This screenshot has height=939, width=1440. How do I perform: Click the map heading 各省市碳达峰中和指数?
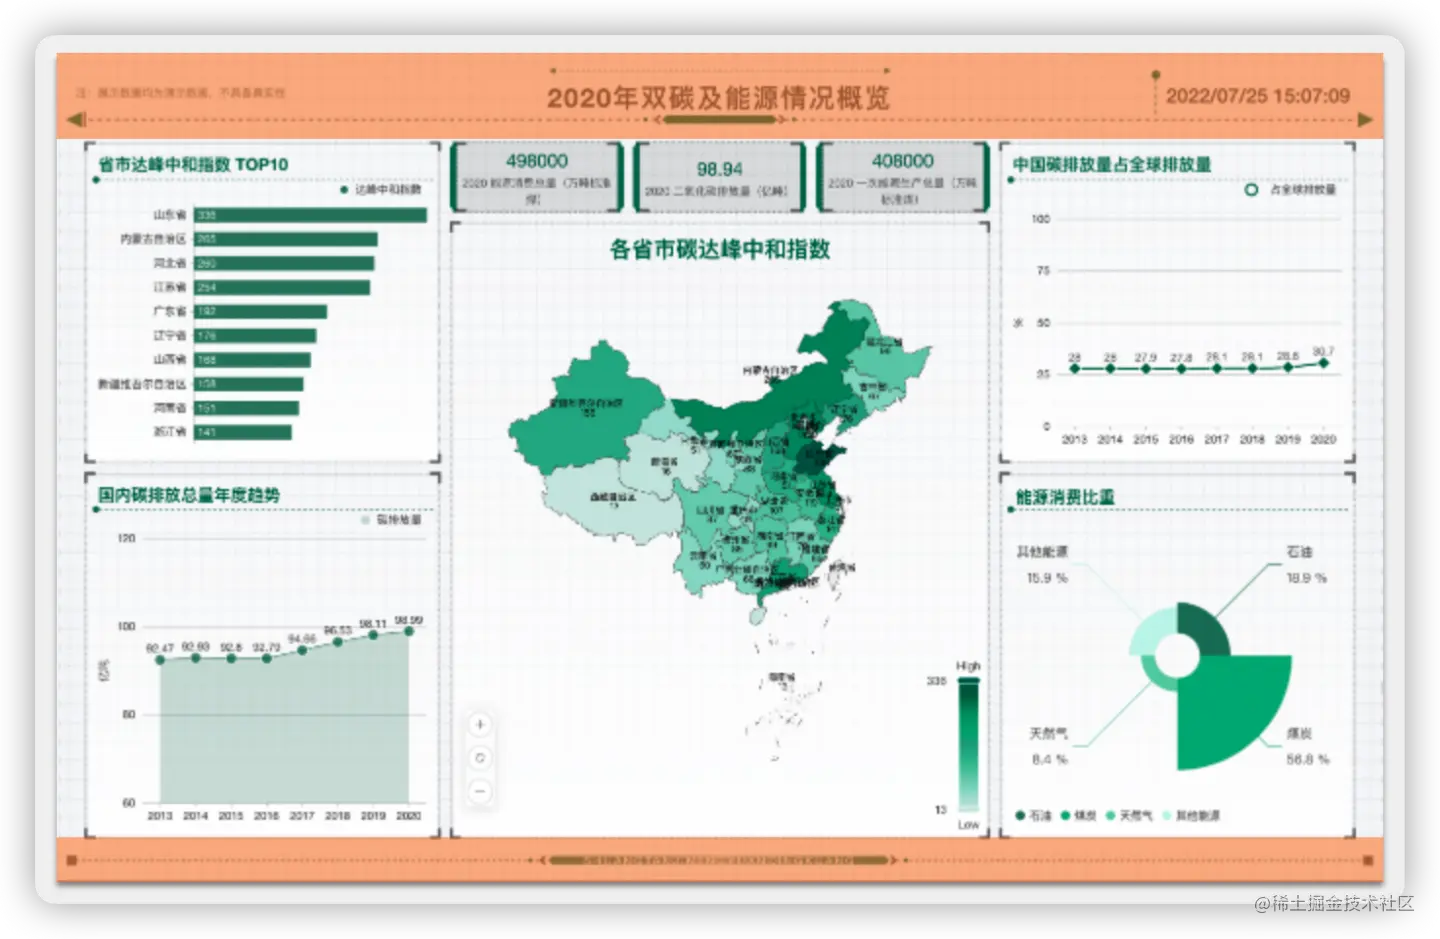pyautogui.click(x=720, y=249)
